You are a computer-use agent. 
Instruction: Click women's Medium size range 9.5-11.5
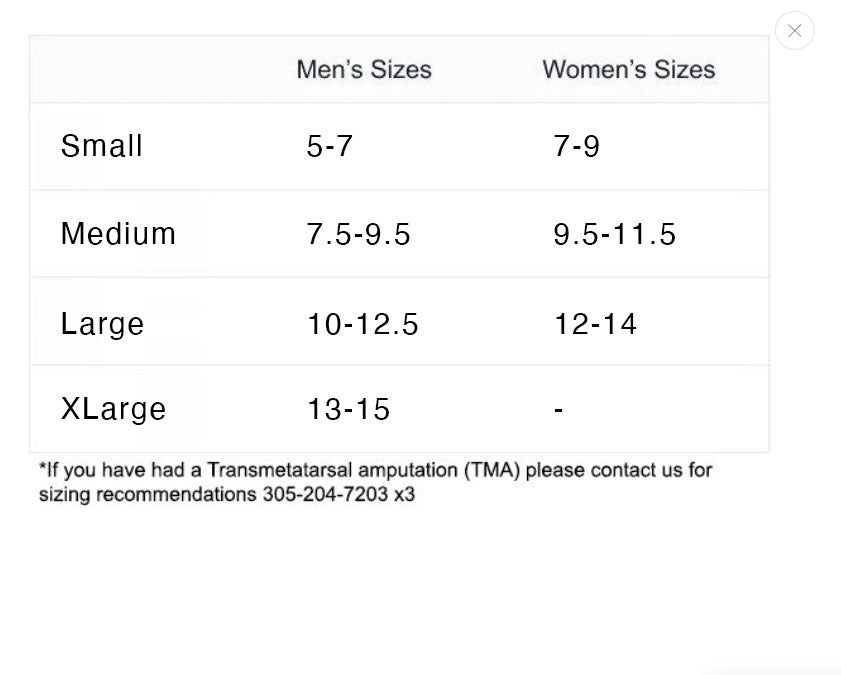tap(614, 234)
